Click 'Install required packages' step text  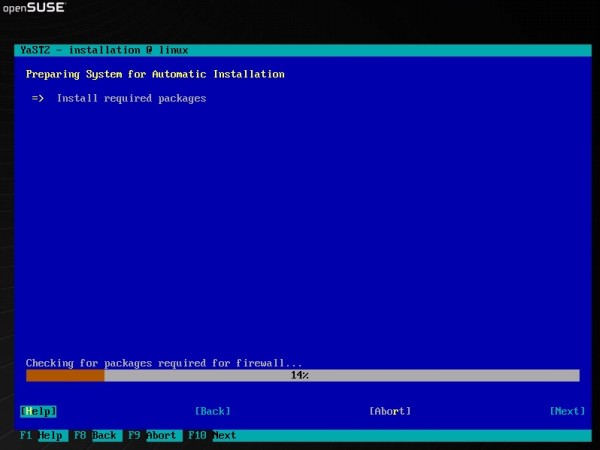tap(132, 98)
